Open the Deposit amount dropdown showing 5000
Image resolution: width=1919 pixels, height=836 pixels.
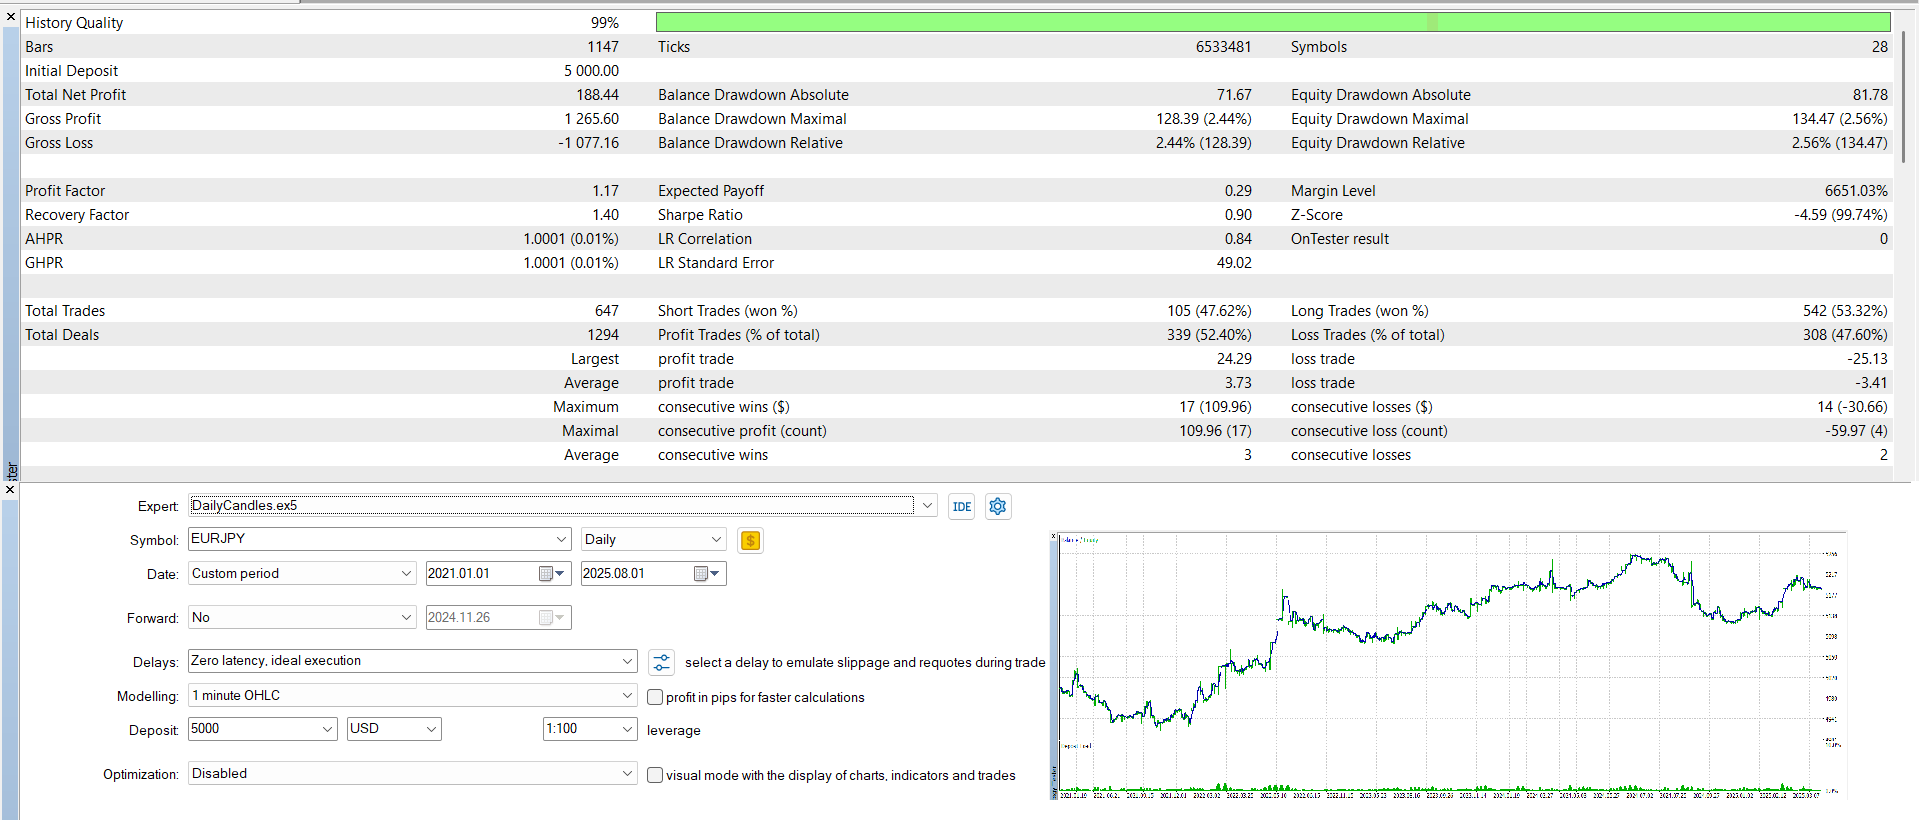tap(262, 729)
